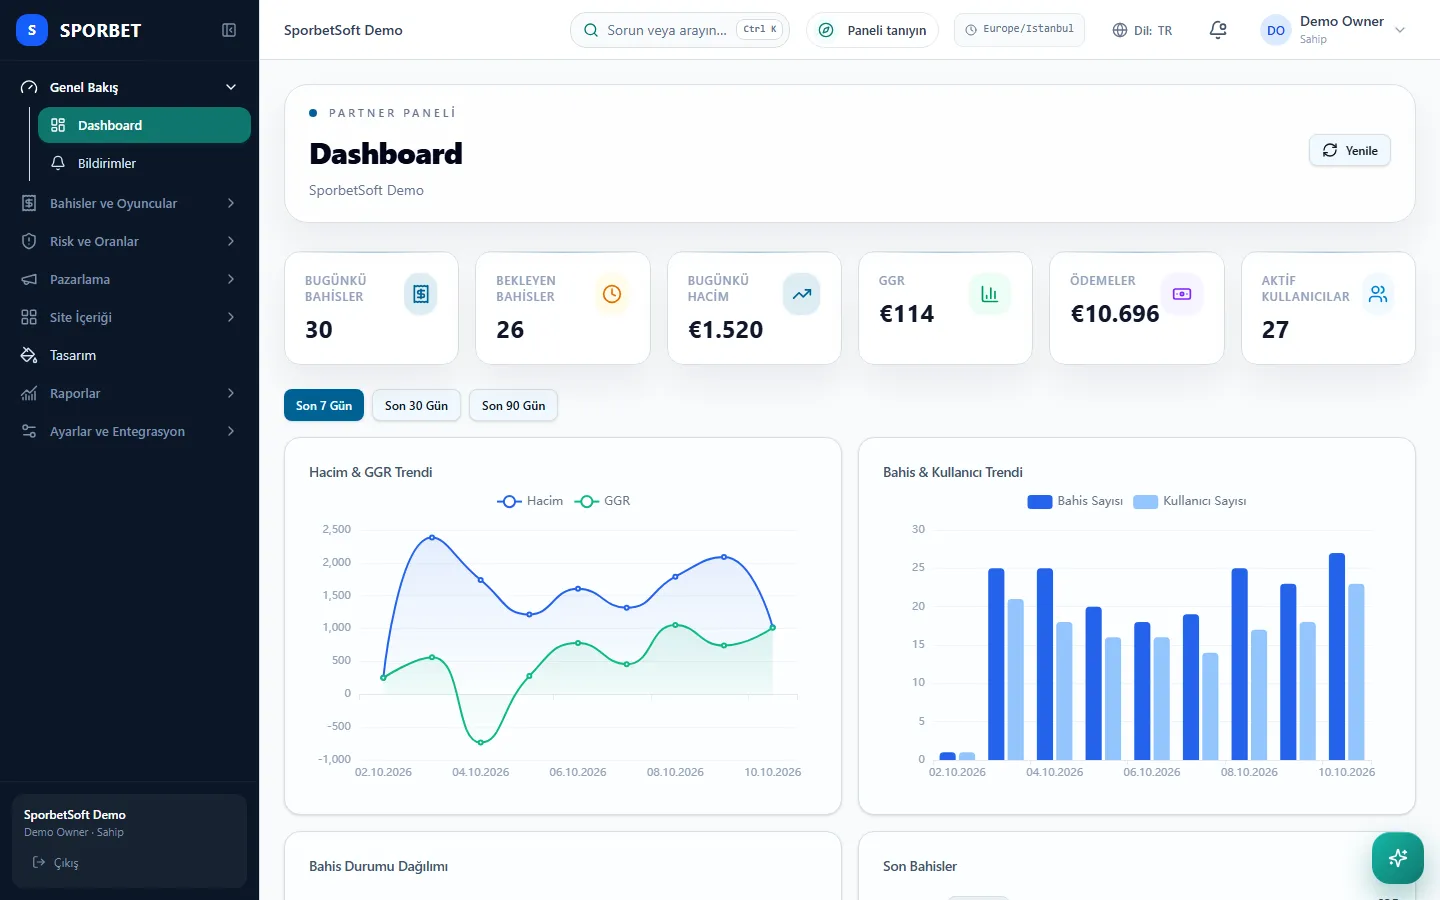Click the globe language icon
Screen dimensions: 1440x900
pos(1120,30)
